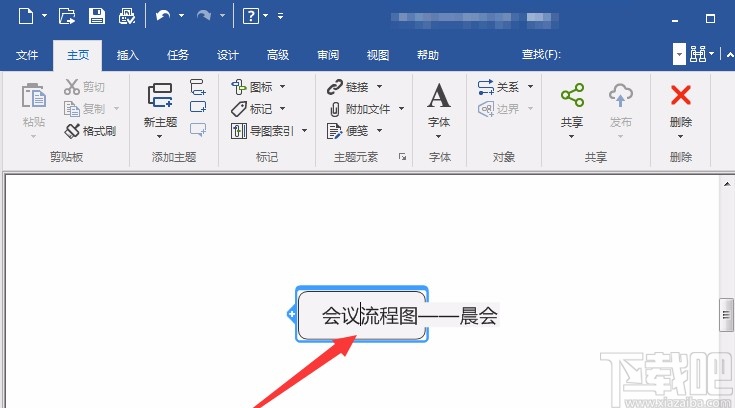
Task: Save the map with the floppy disk icon
Action: pos(97,16)
